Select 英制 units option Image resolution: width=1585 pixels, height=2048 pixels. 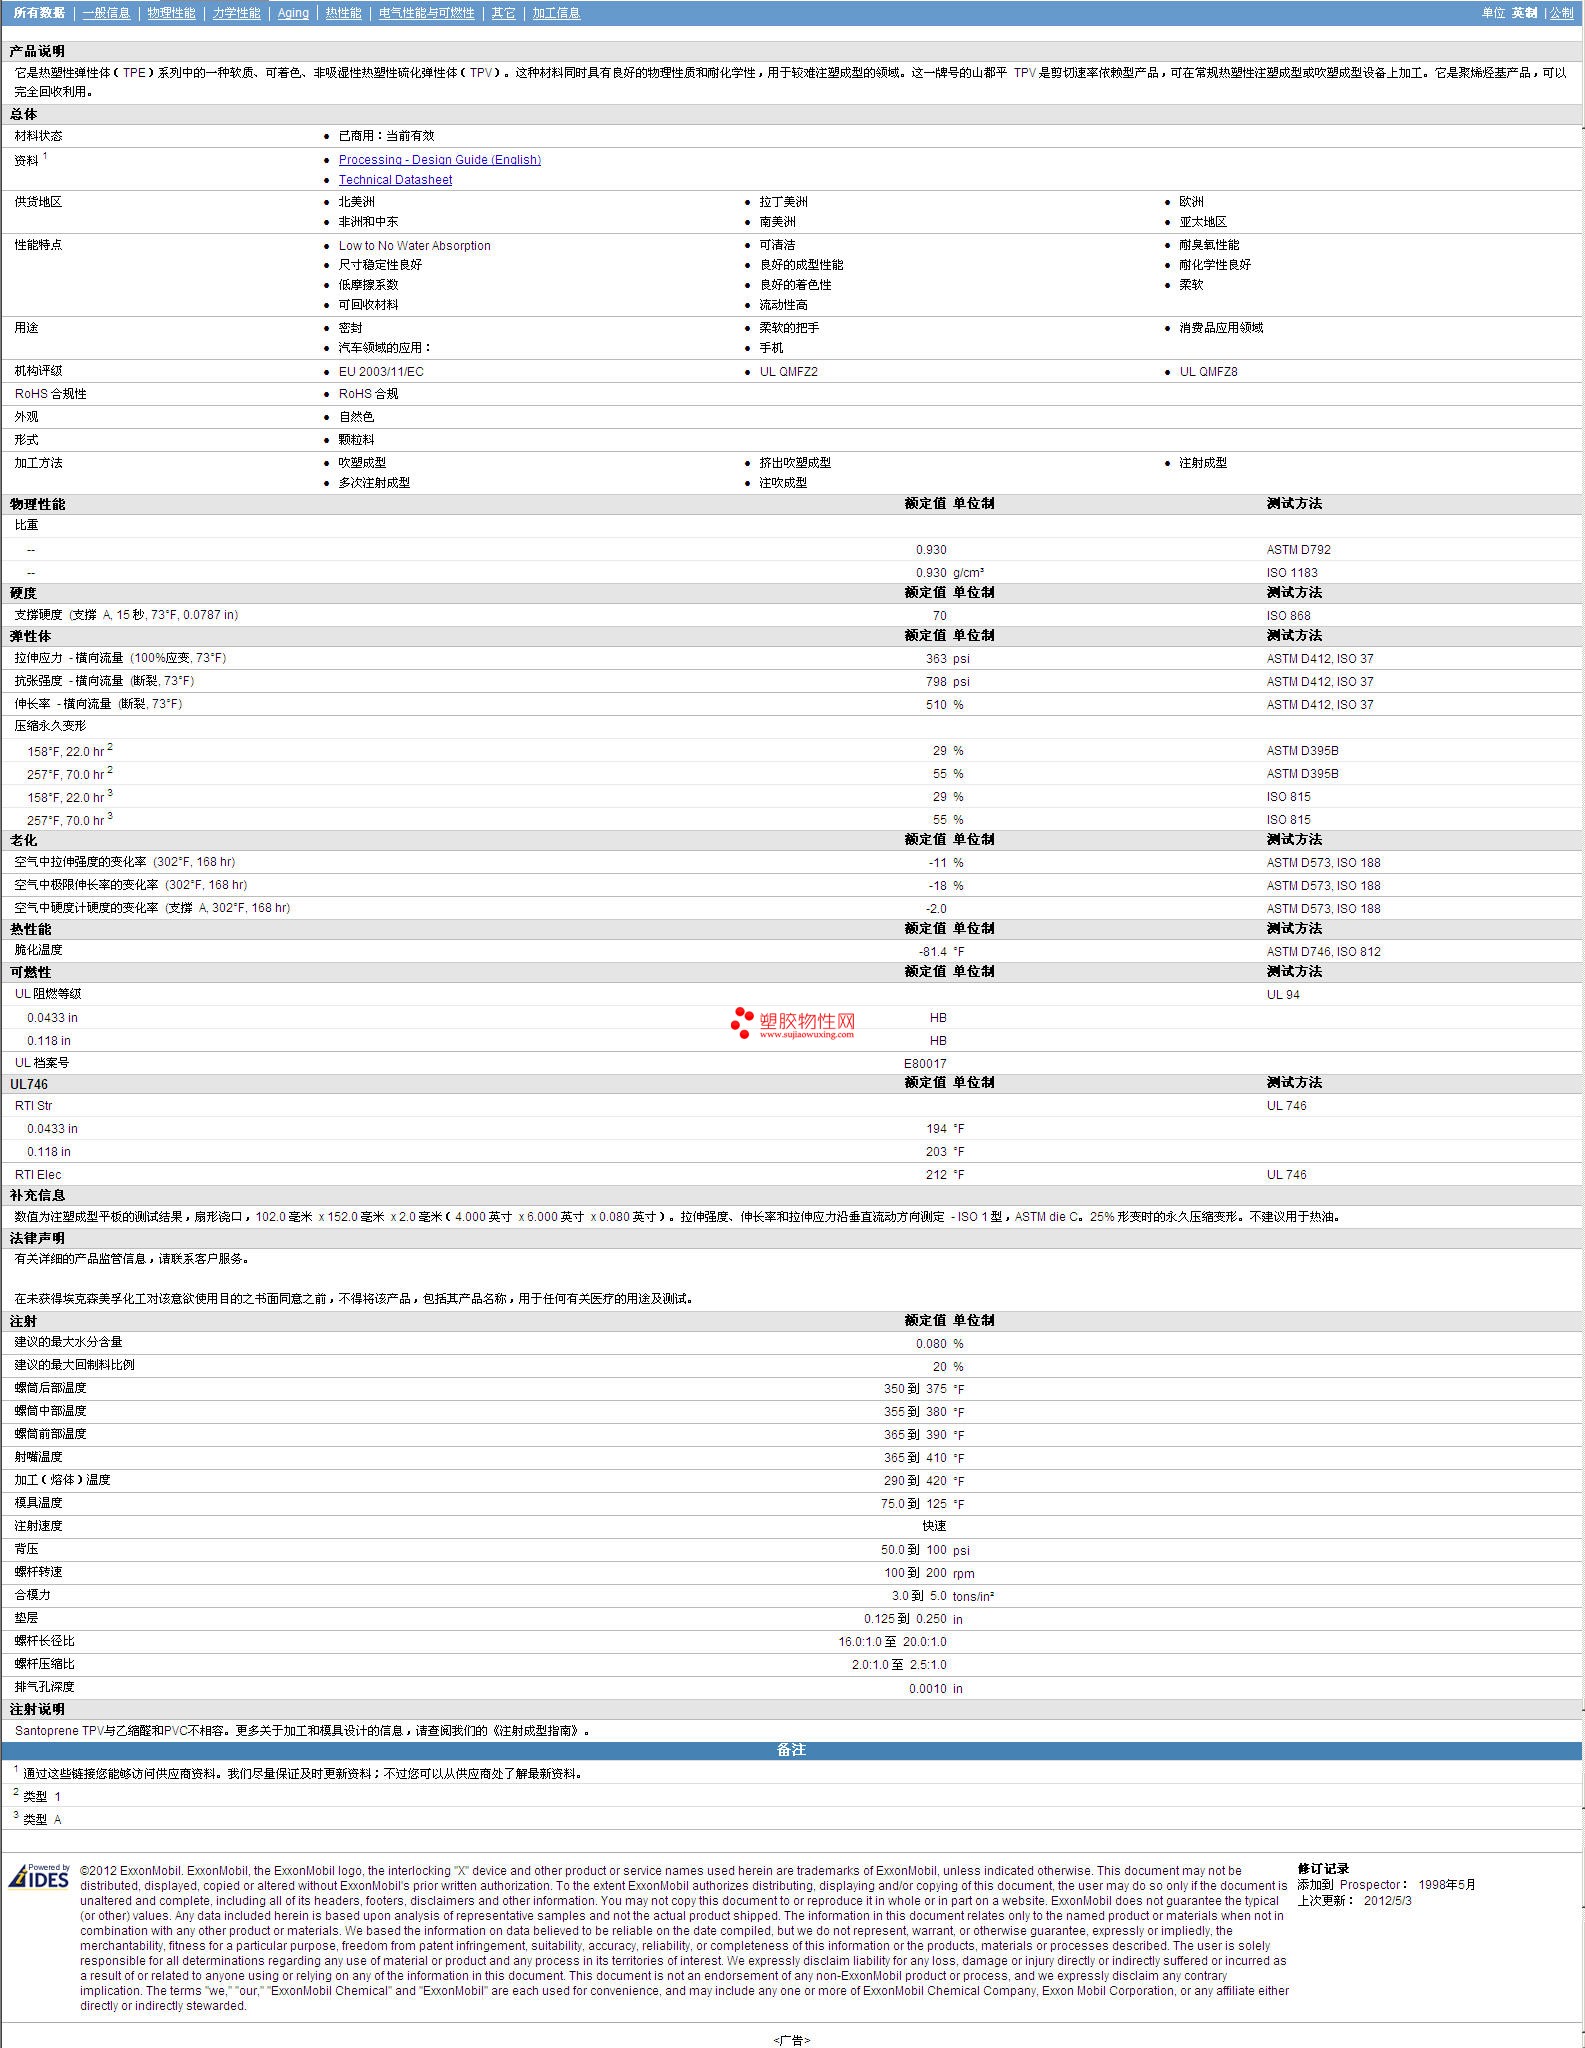[x=1524, y=13]
